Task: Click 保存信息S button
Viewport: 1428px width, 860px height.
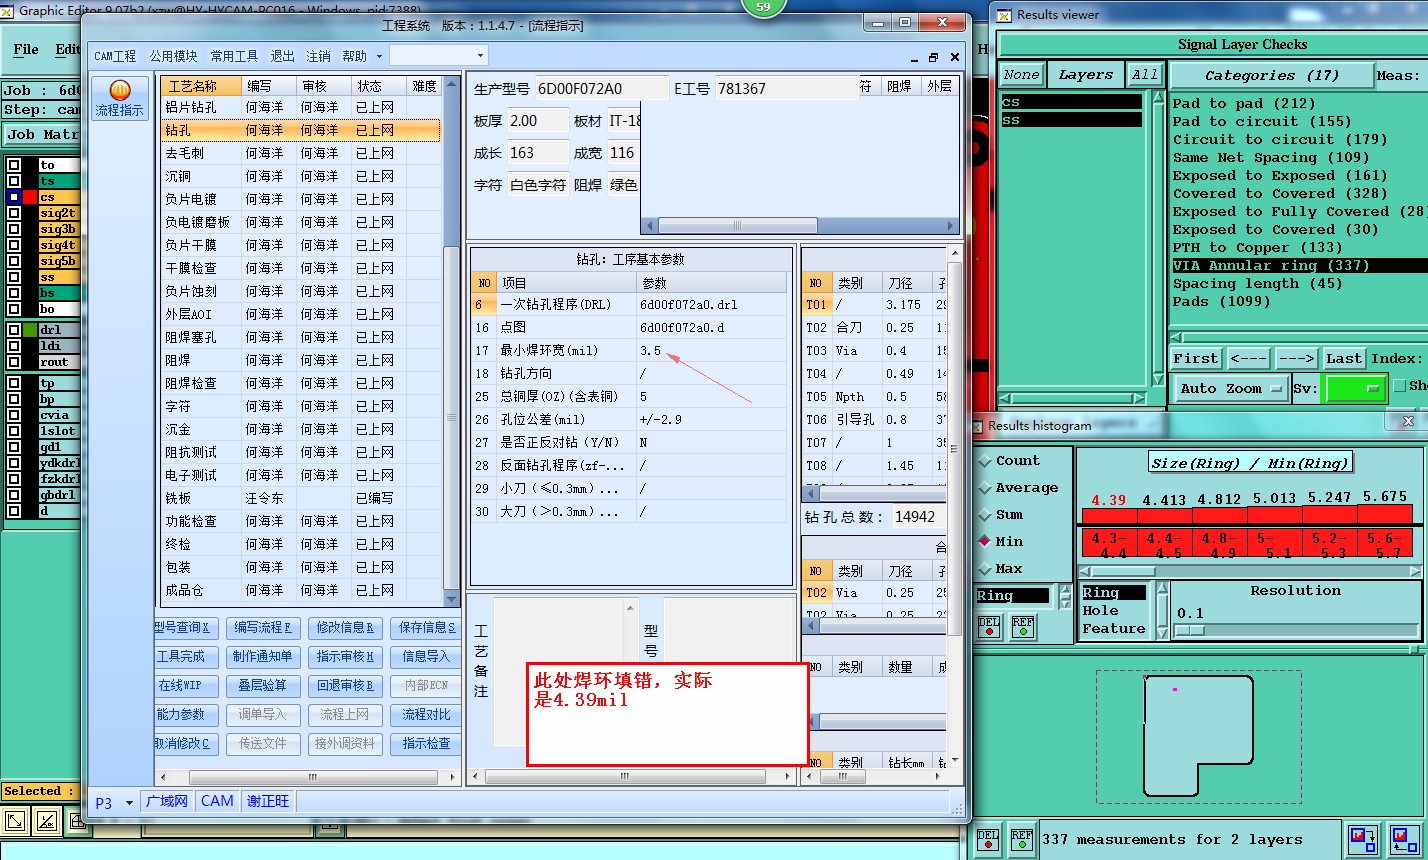Action: pyautogui.click(x=427, y=628)
